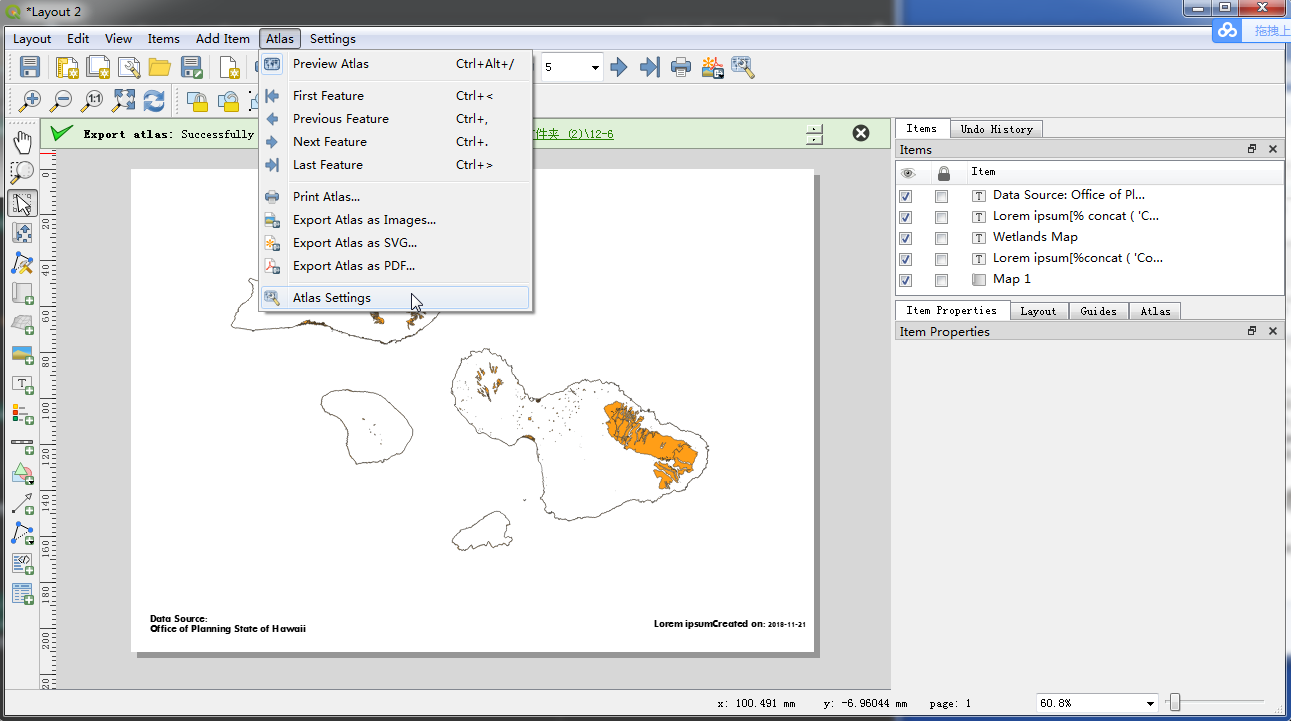Click the Unlock All Items icon
Screen dimensions: 1291x721
pos(228,100)
